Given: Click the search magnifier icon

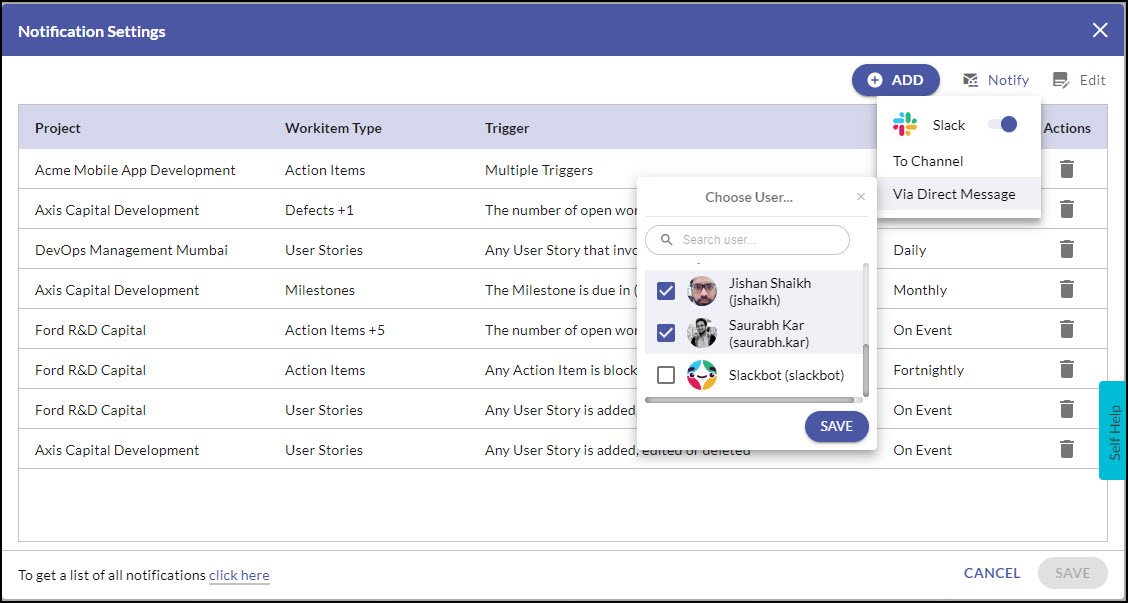Looking at the screenshot, I should (x=667, y=240).
